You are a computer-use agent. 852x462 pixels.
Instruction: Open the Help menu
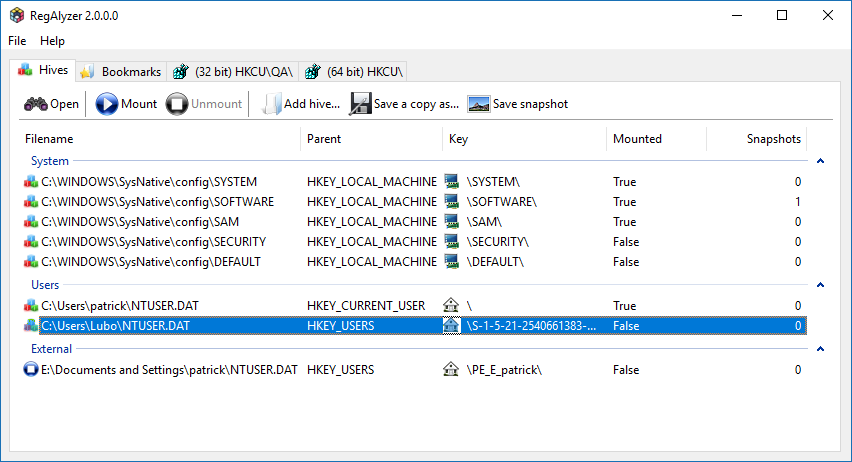click(x=52, y=41)
